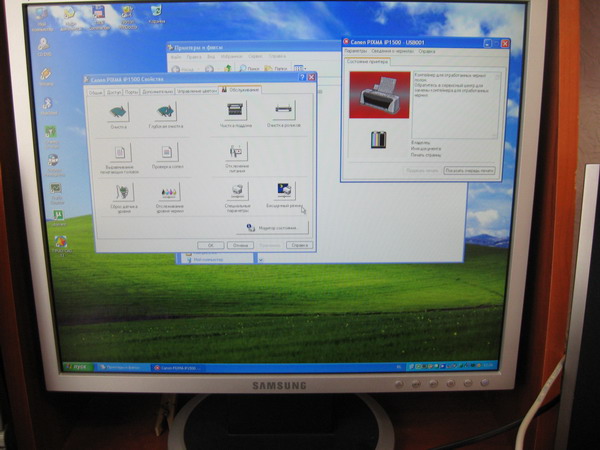
Task: Open Бесшумный режим quiet mode settings
Action: click(x=285, y=191)
